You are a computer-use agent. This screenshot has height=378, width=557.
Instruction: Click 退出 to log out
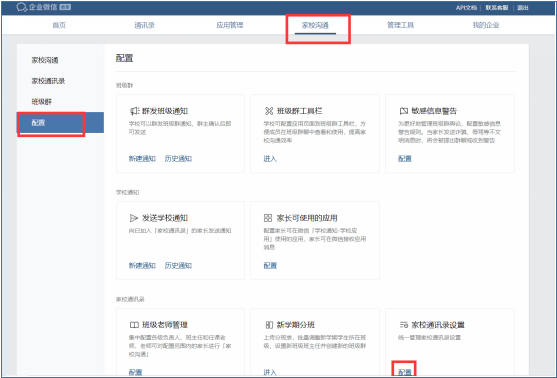point(523,7)
